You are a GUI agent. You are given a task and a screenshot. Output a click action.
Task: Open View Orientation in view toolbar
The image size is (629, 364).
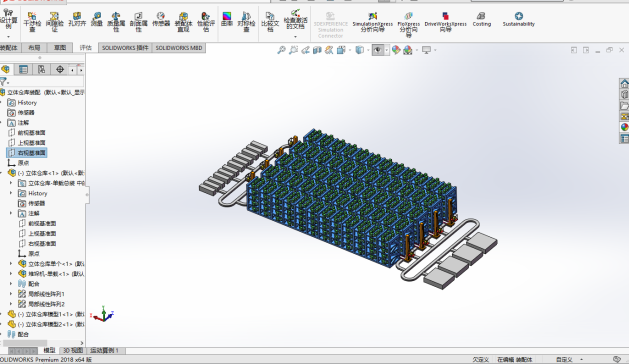(x=341, y=50)
